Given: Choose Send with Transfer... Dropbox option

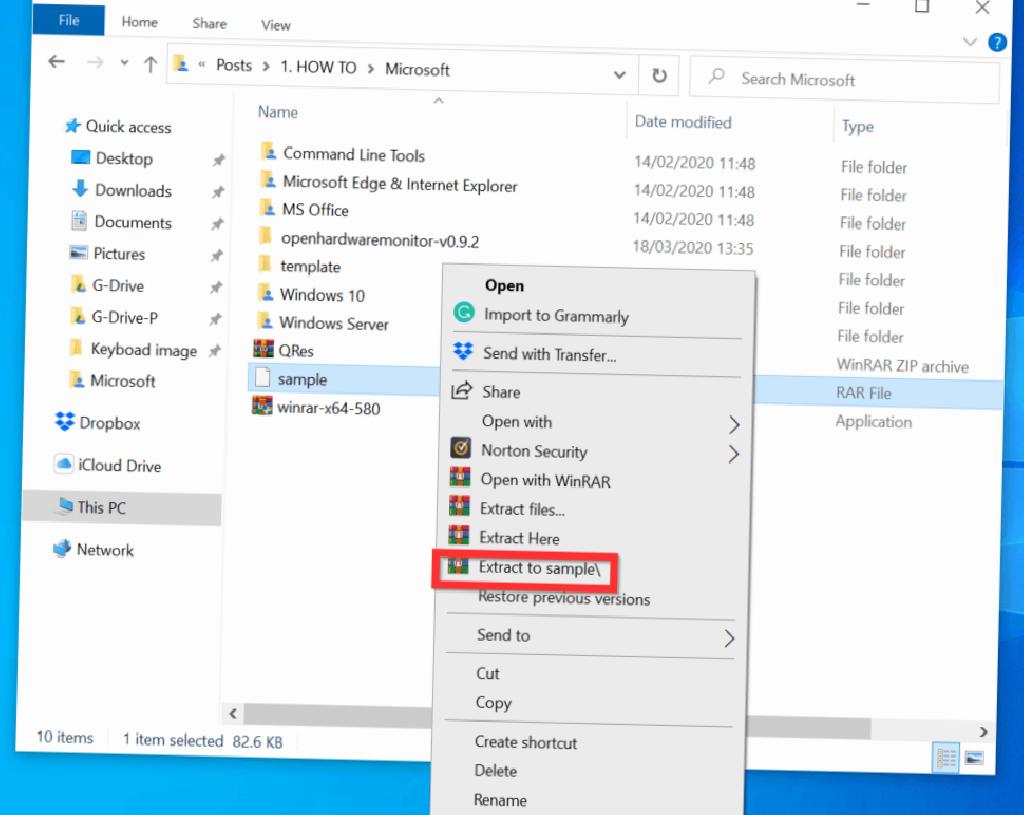Looking at the screenshot, I should pos(549,355).
